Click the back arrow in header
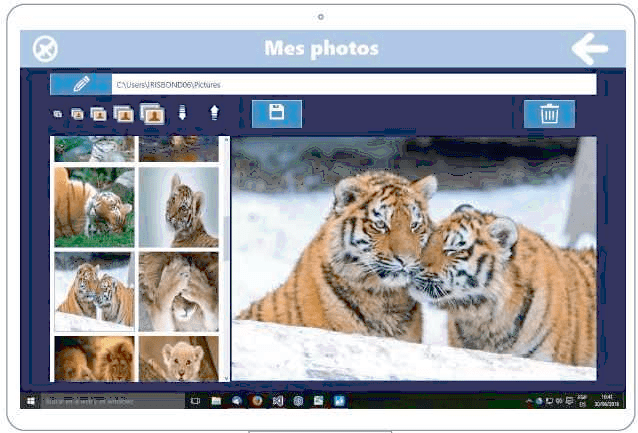 [x=589, y=48]
